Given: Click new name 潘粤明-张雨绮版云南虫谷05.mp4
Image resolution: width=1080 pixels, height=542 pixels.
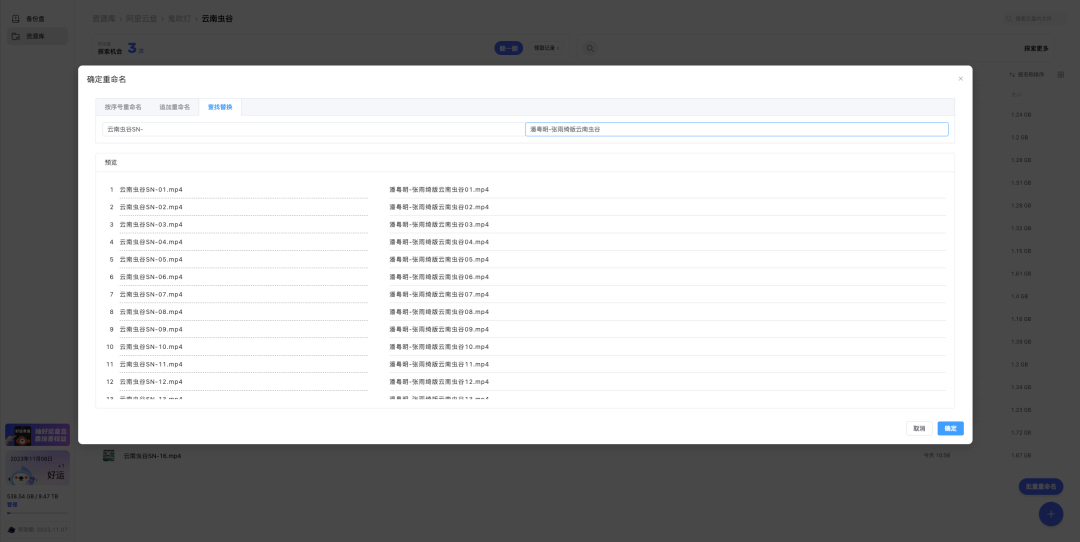Looking at the screenshot, I should coord(439,260).
